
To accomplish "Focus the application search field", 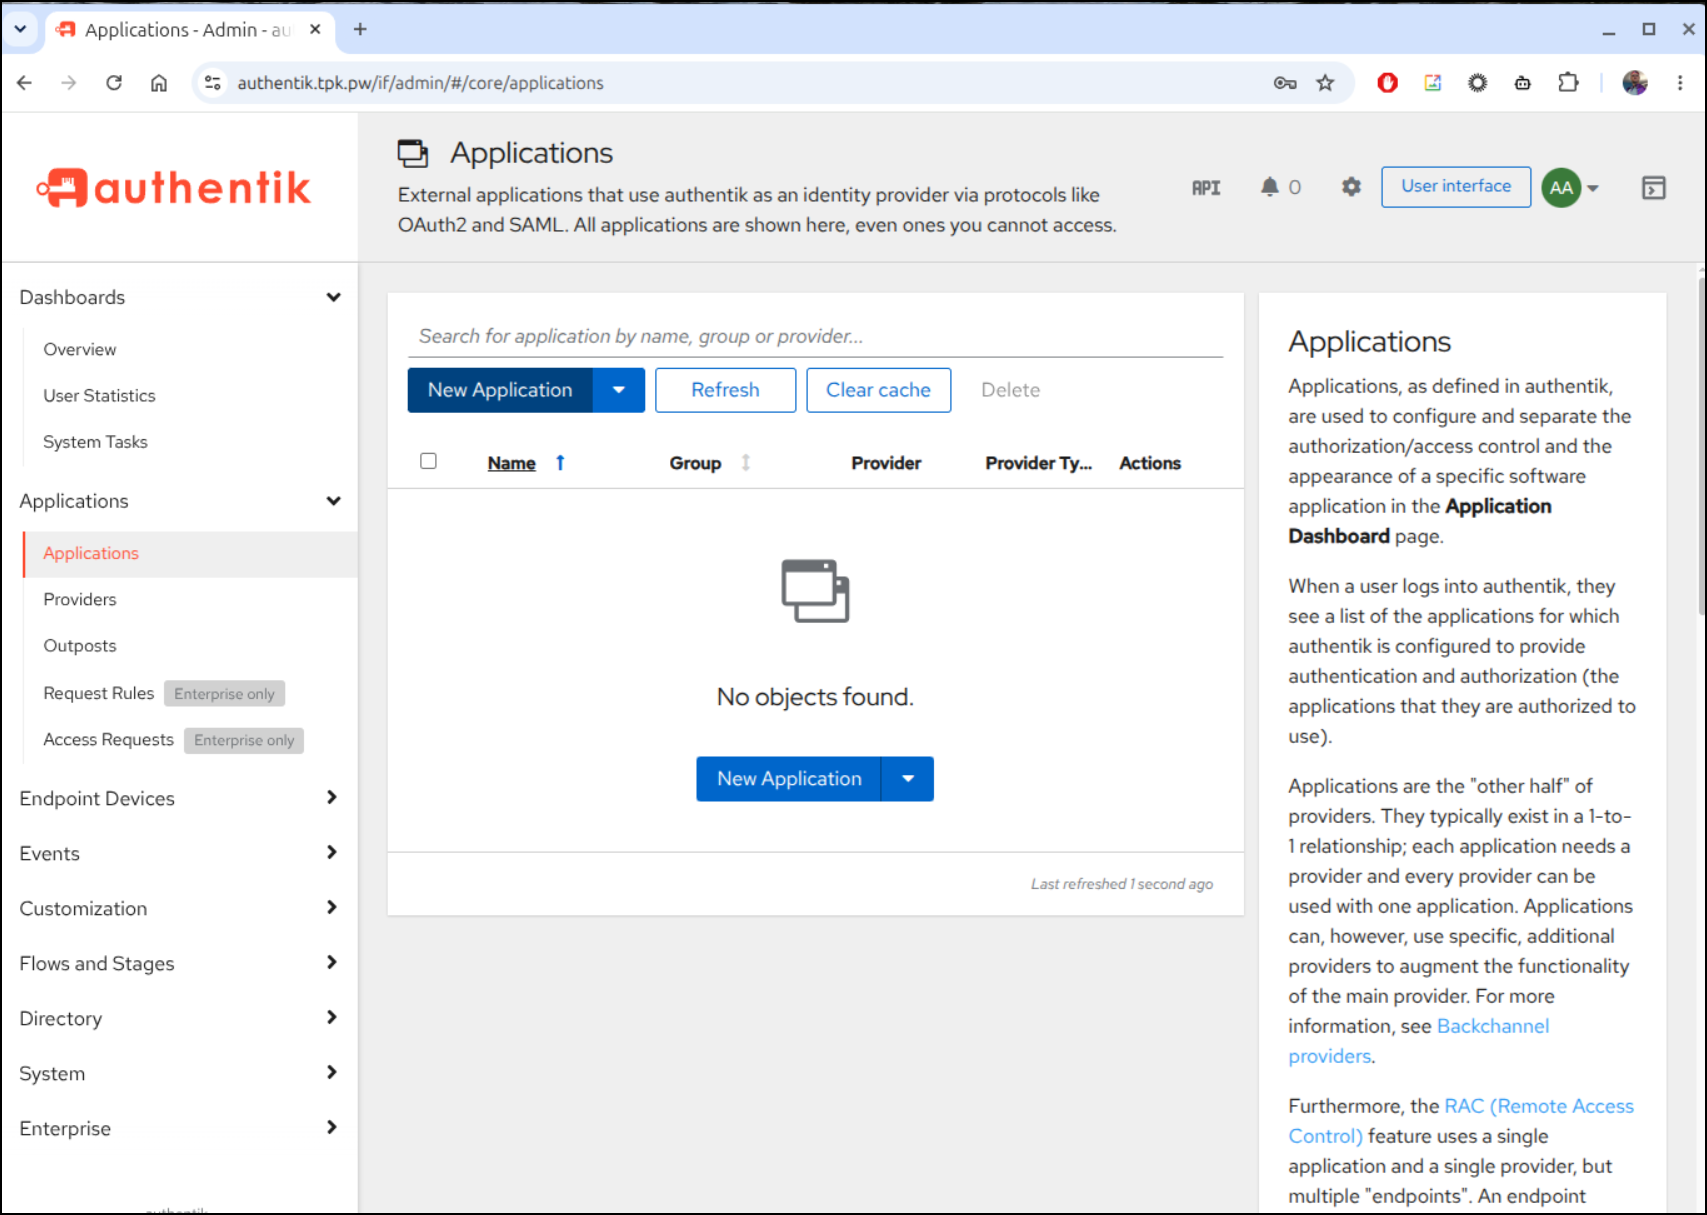I will 815,336.
